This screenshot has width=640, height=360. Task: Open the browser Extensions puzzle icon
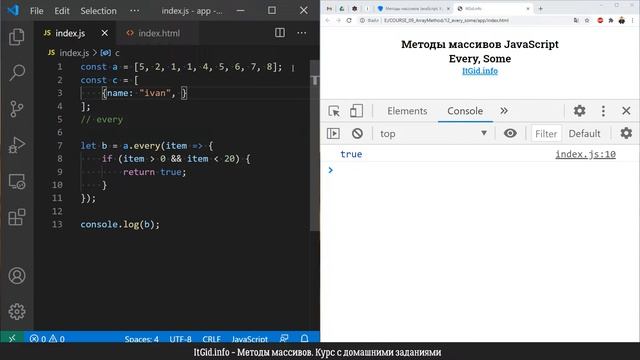(x=611, y=20)
